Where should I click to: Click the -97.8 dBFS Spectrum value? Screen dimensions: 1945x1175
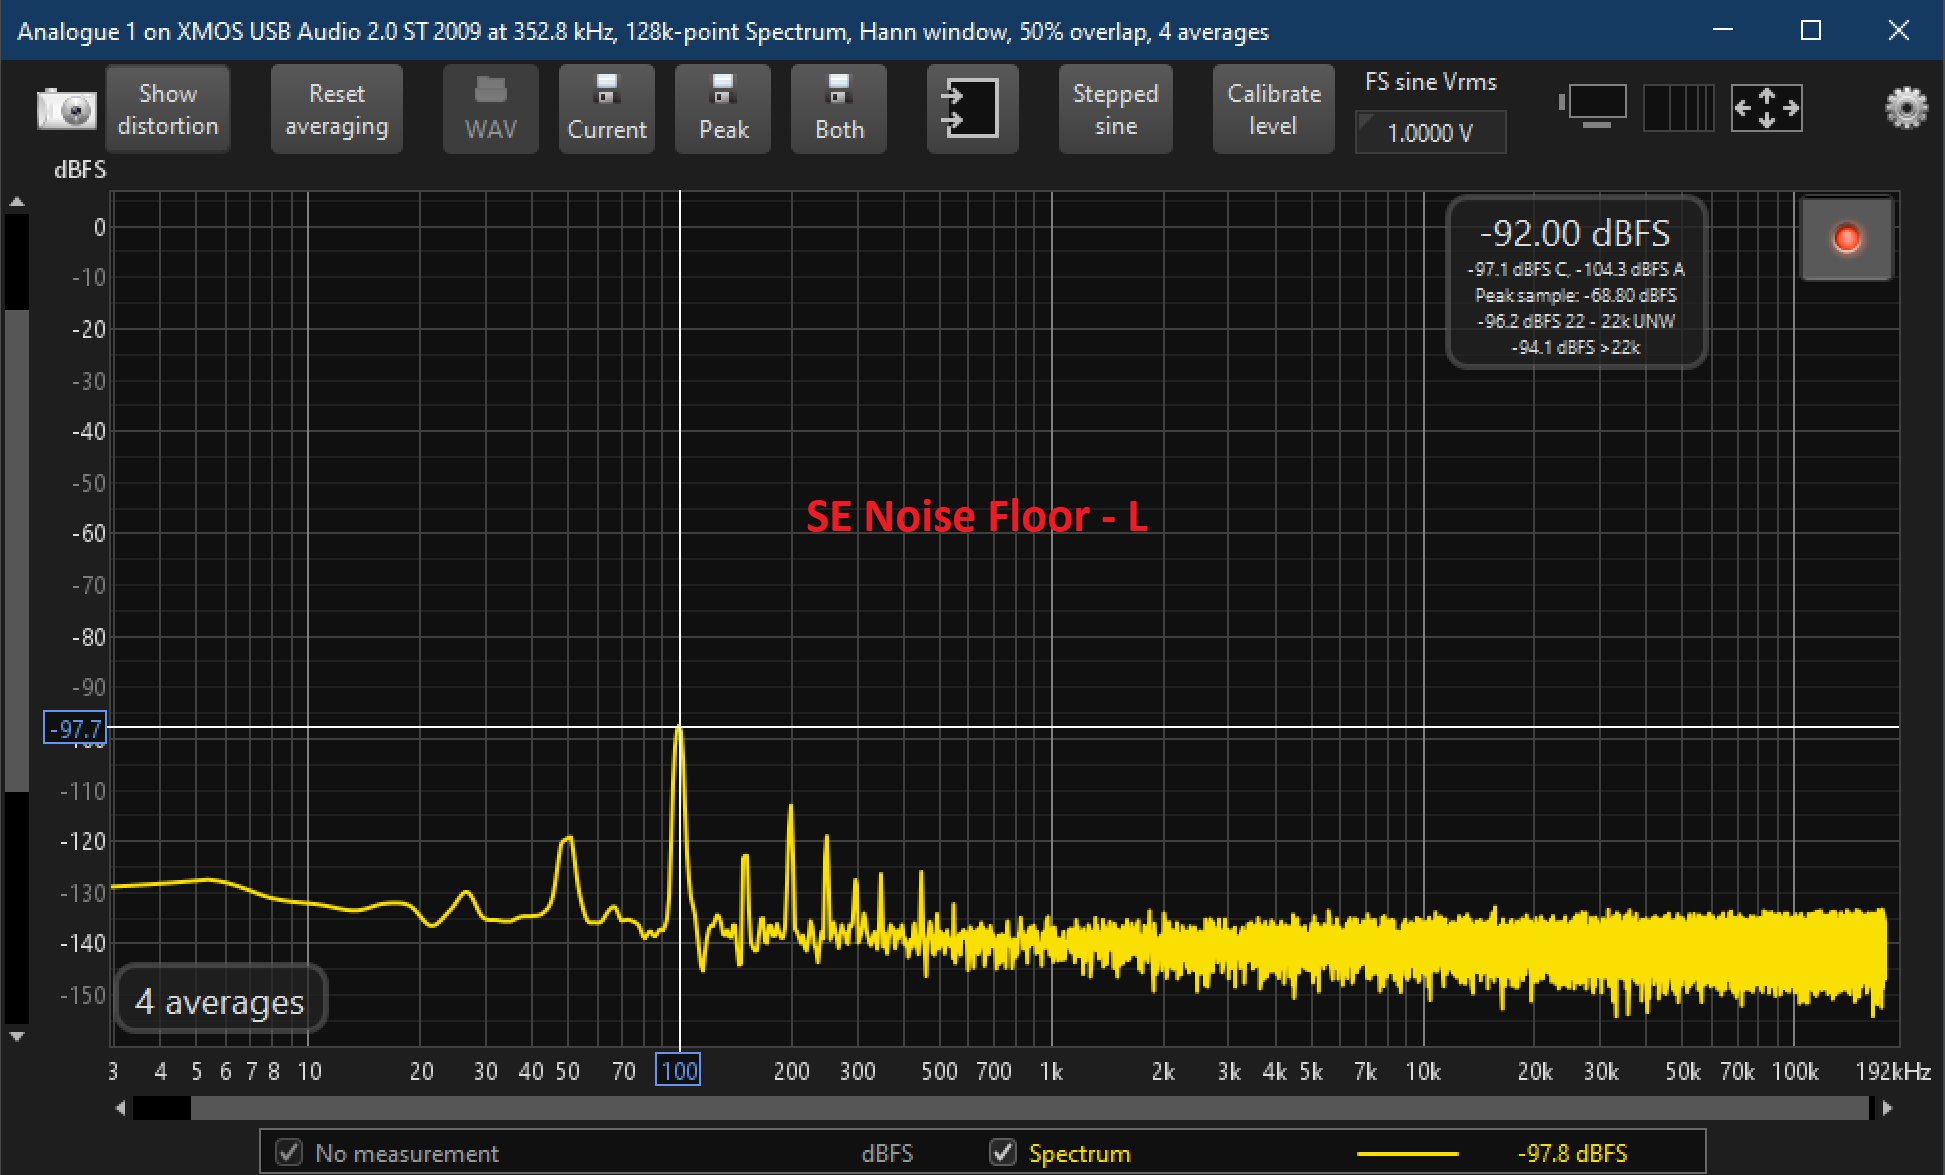tap(1572, 1153)
